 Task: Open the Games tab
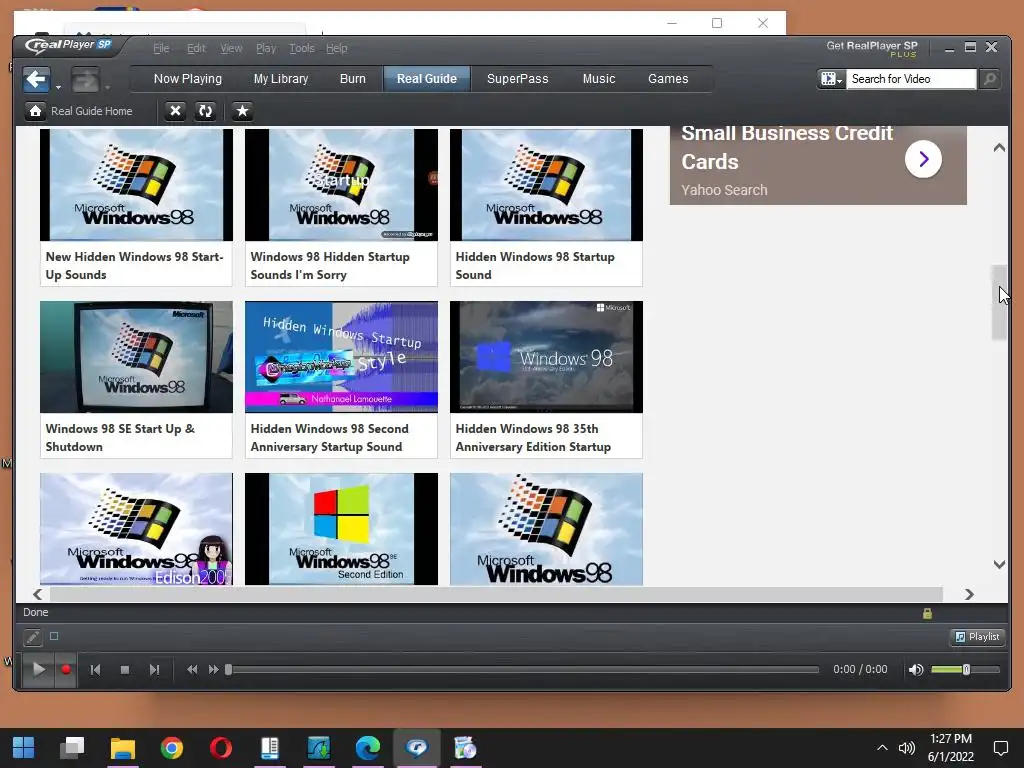[x=668, y=78]
